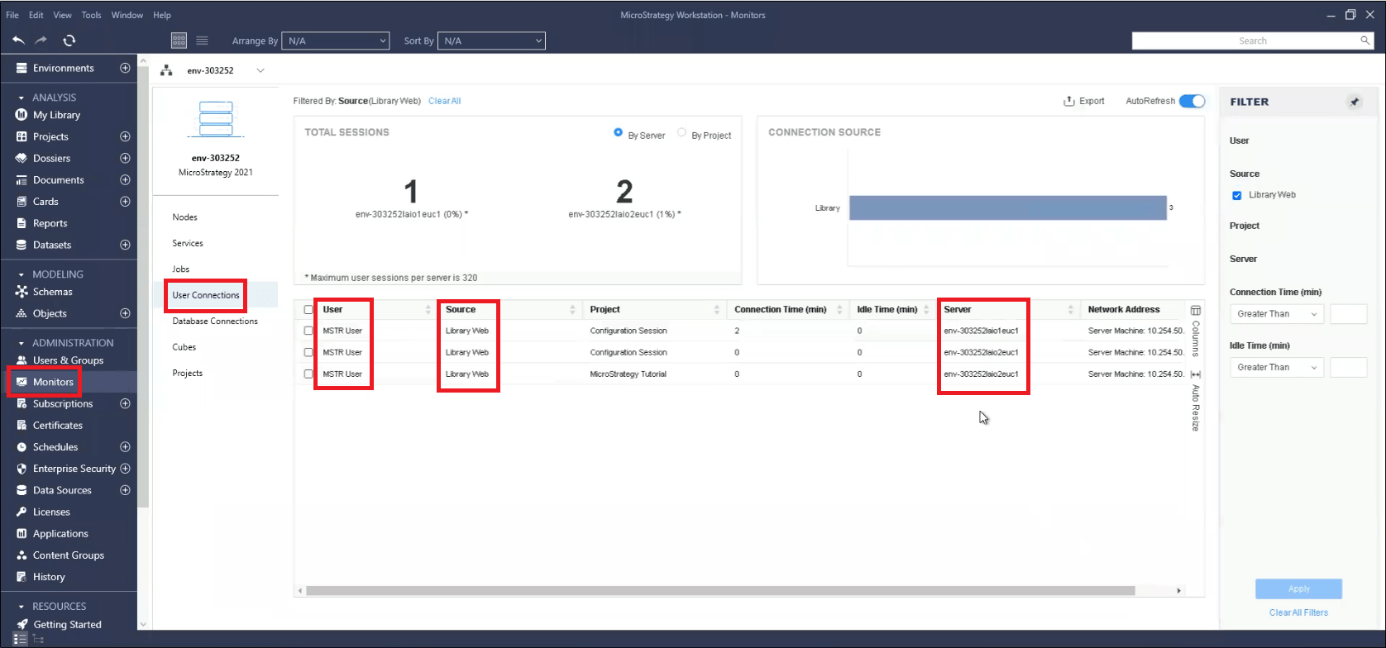Click the undo arrow icon
The height and width of the screenshot is (648, 1386).
[x=19, y=40]
